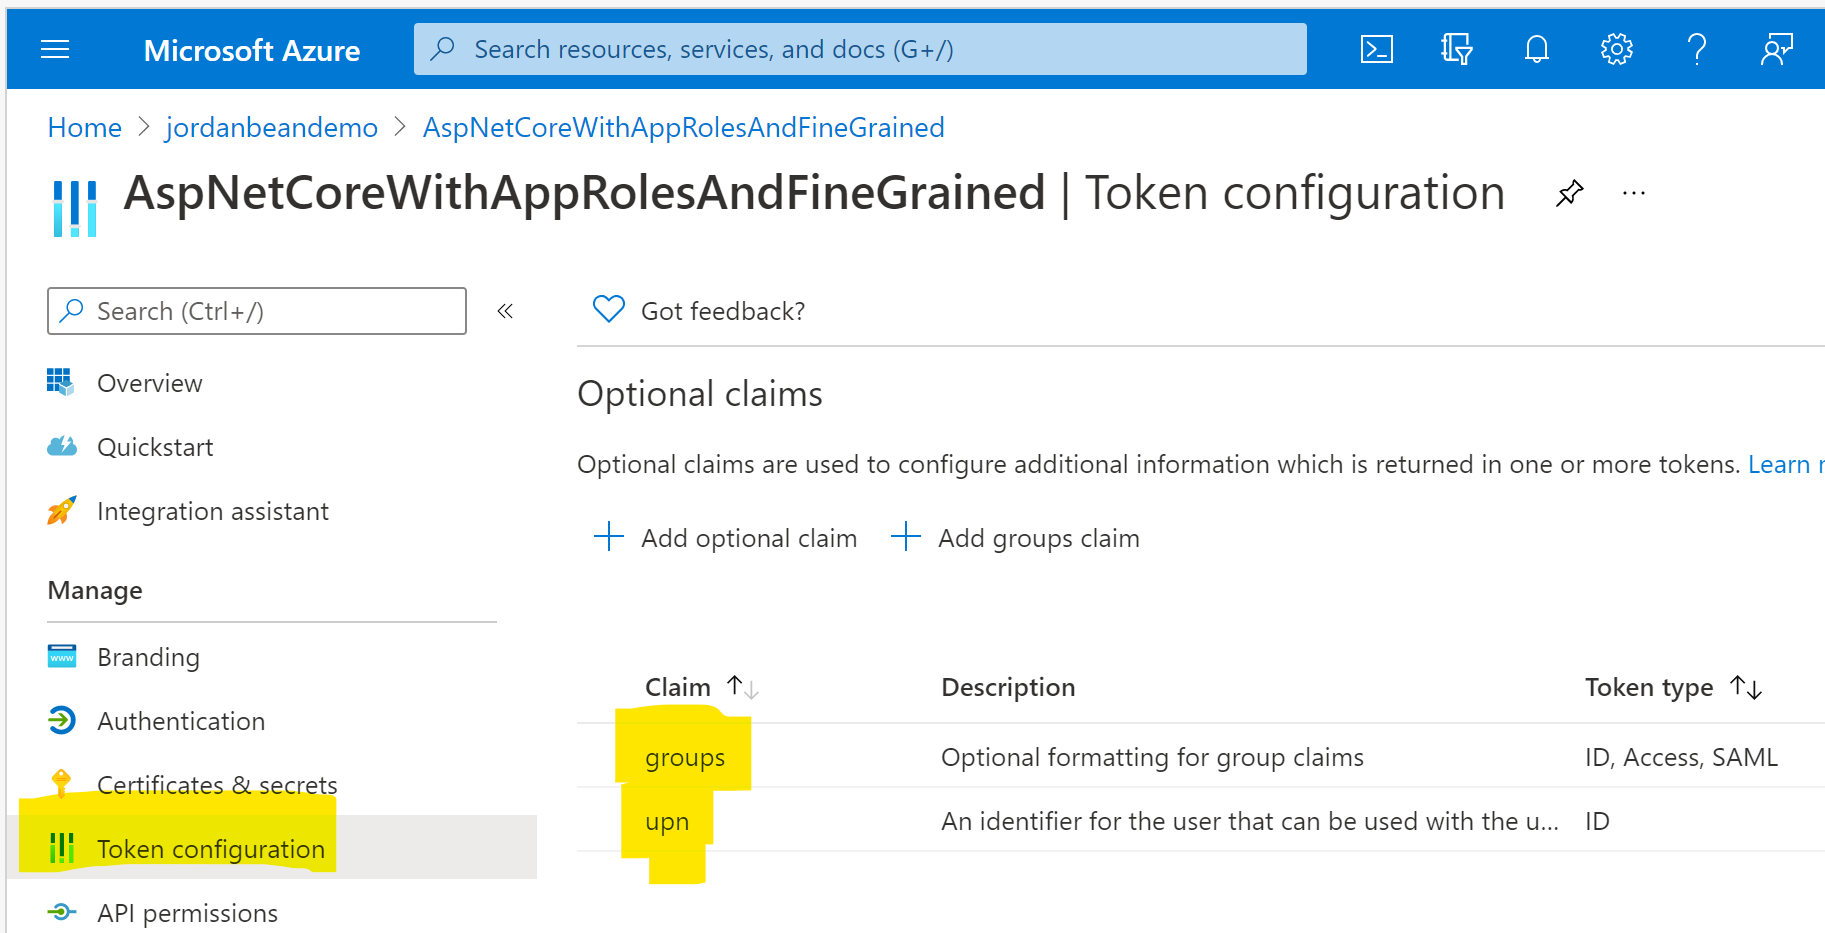Image resolution: width=1825 pixels, height=933 pixels.
Task: Select the groups claim row
Action: pyautogui.click(x=1201, y=757)
